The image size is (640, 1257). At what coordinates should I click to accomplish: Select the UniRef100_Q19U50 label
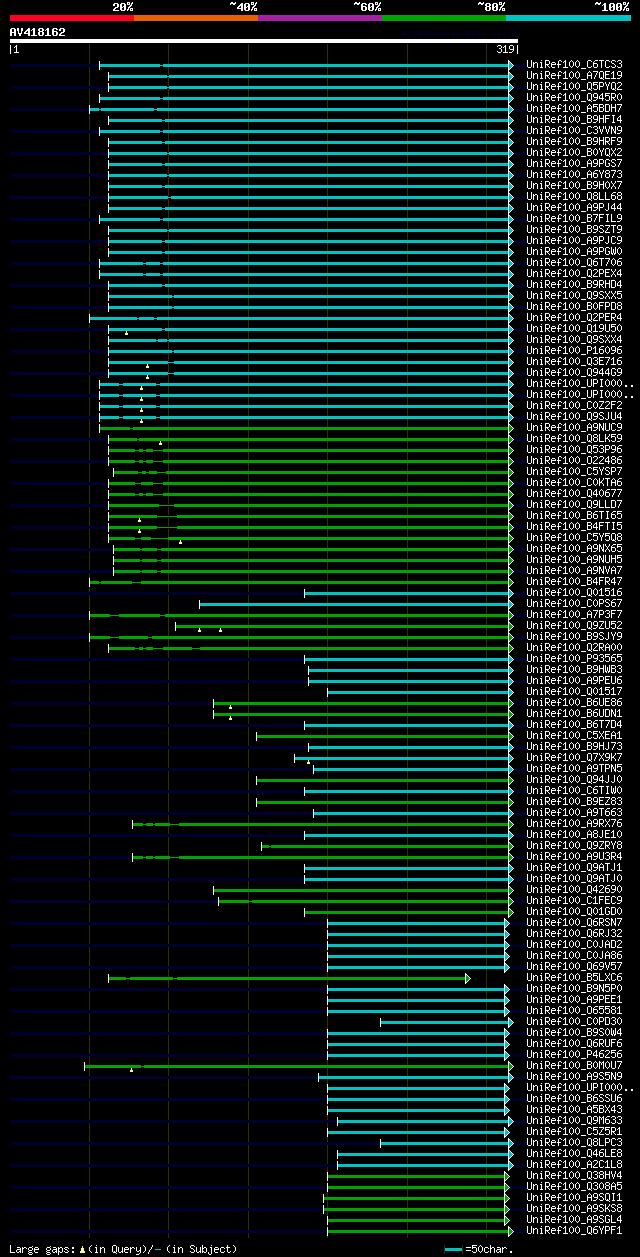[x=574, y=329]
